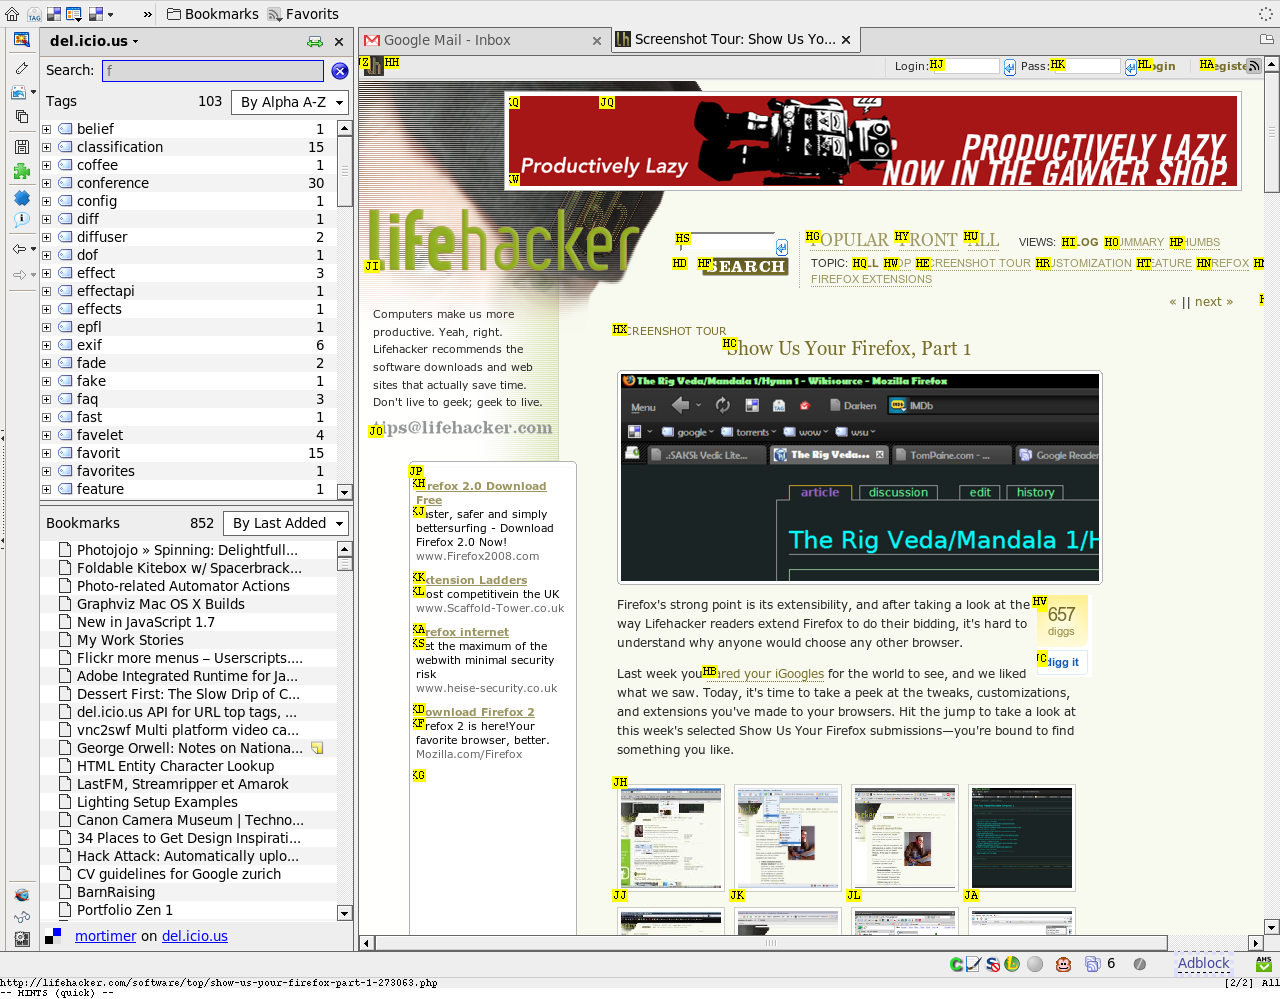Click the info speech bubble icon
Viewport: 1280px width, 999px height.
(x=21, y=219)
